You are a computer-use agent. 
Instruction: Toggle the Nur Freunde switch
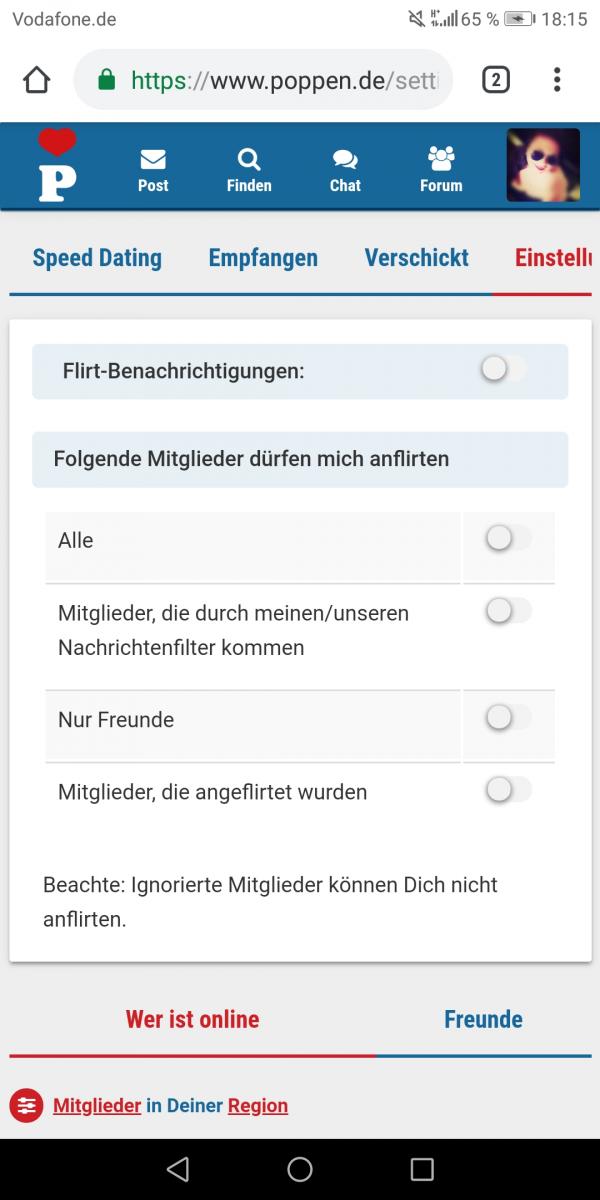pos(507,717)
